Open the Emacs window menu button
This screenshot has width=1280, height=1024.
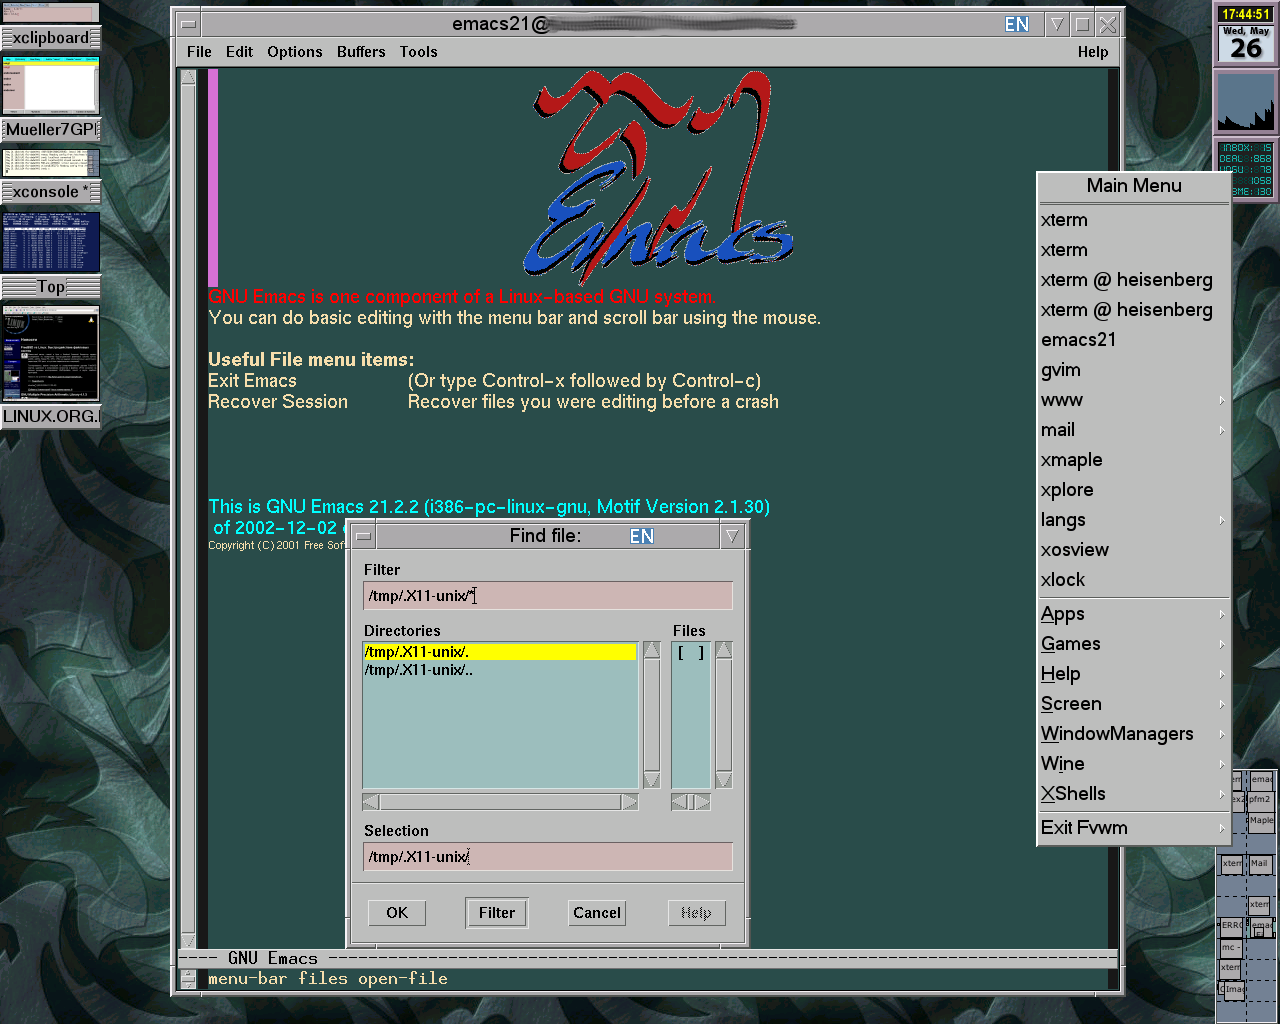[188, 24]
